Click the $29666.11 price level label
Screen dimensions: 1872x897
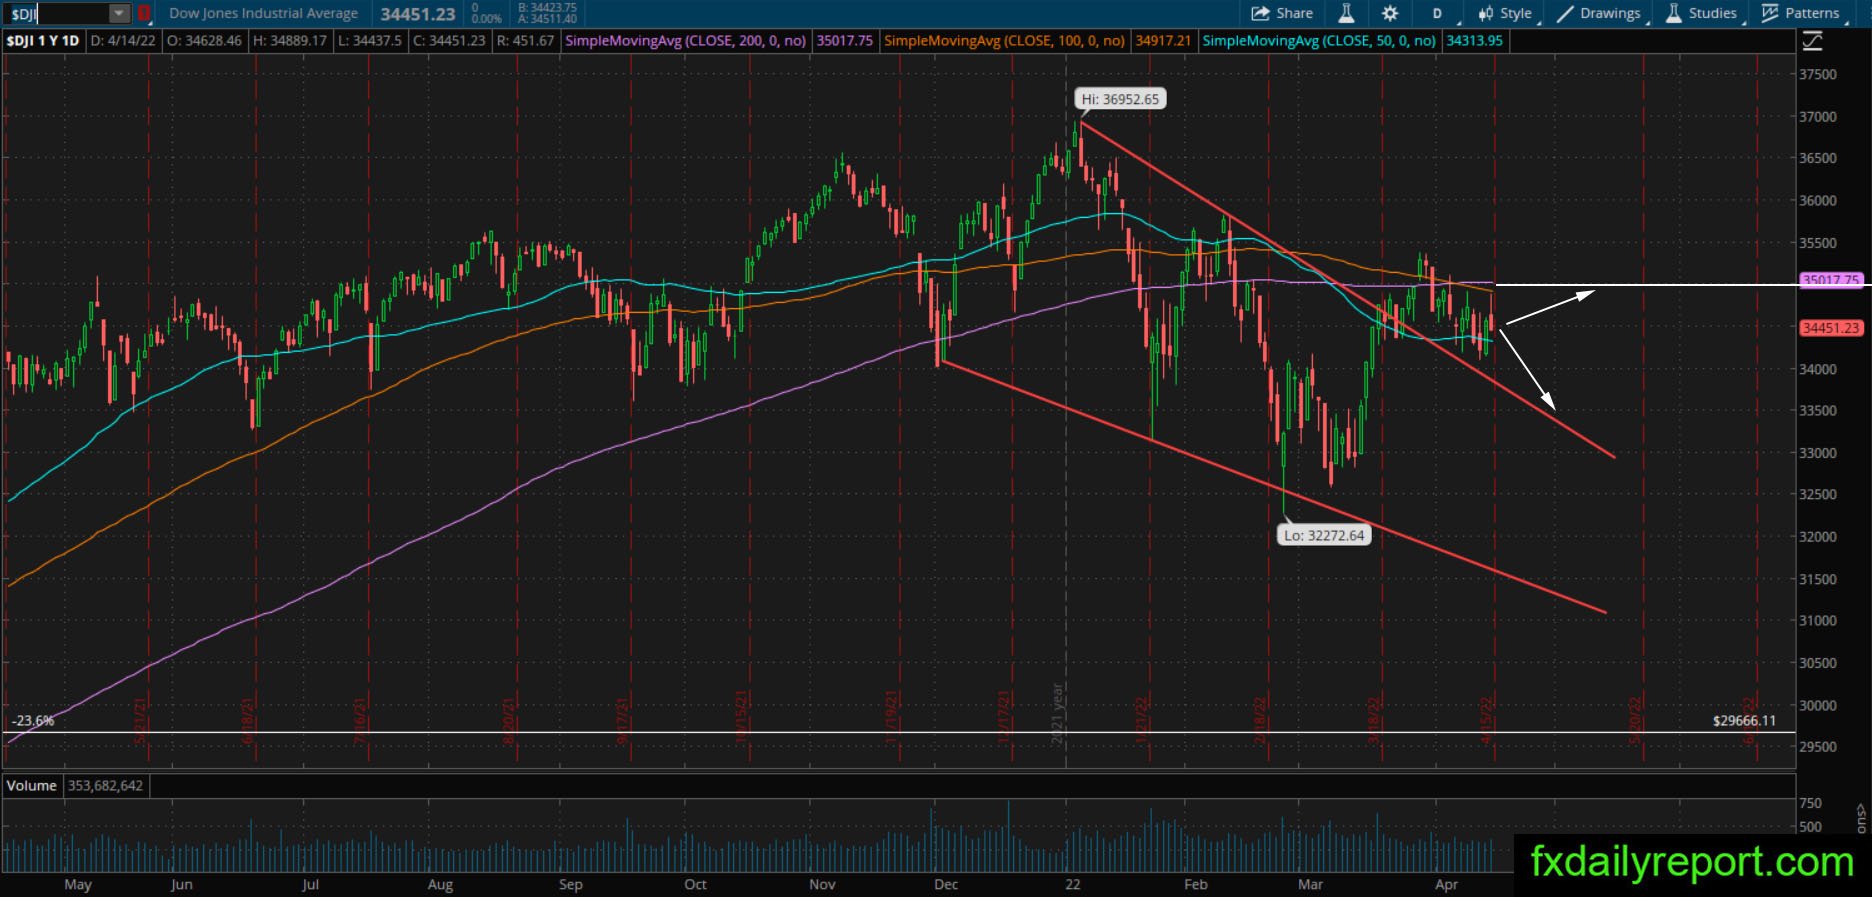pyautogui.click(x=1744, y=720)
